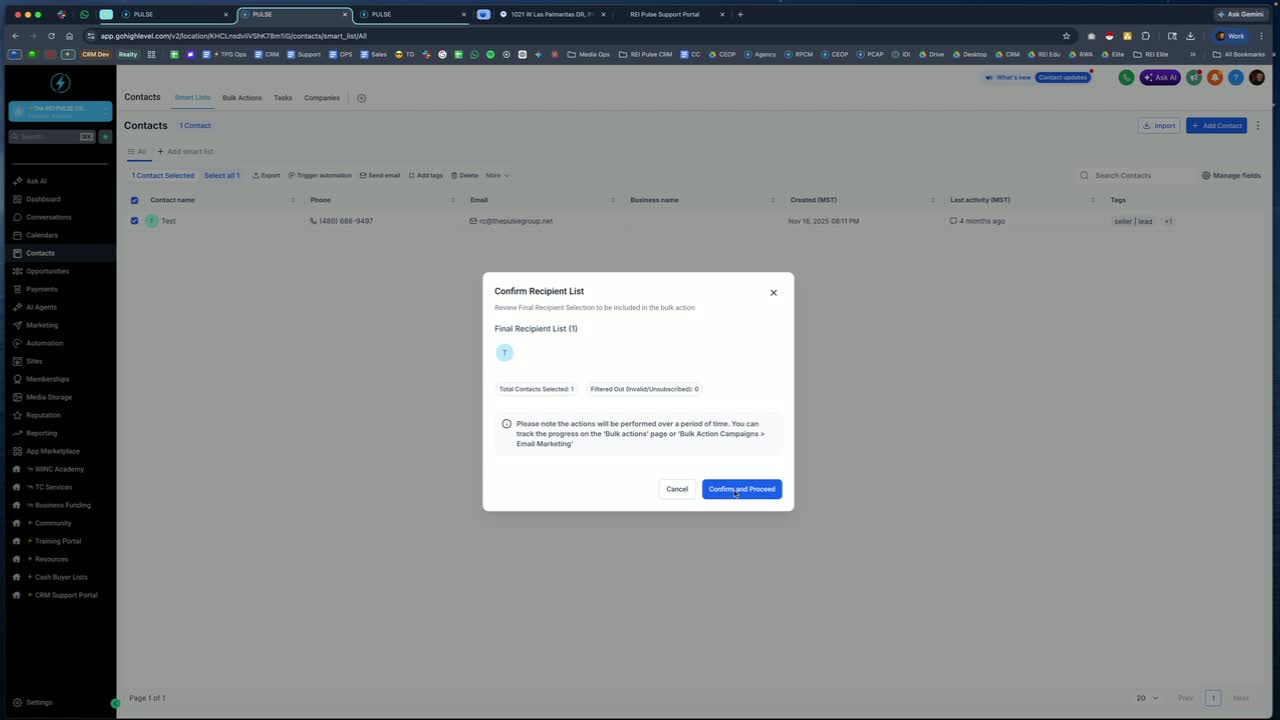Click the sidebar Search box
Screen dimensions: 1280x720
pos(52,136)
